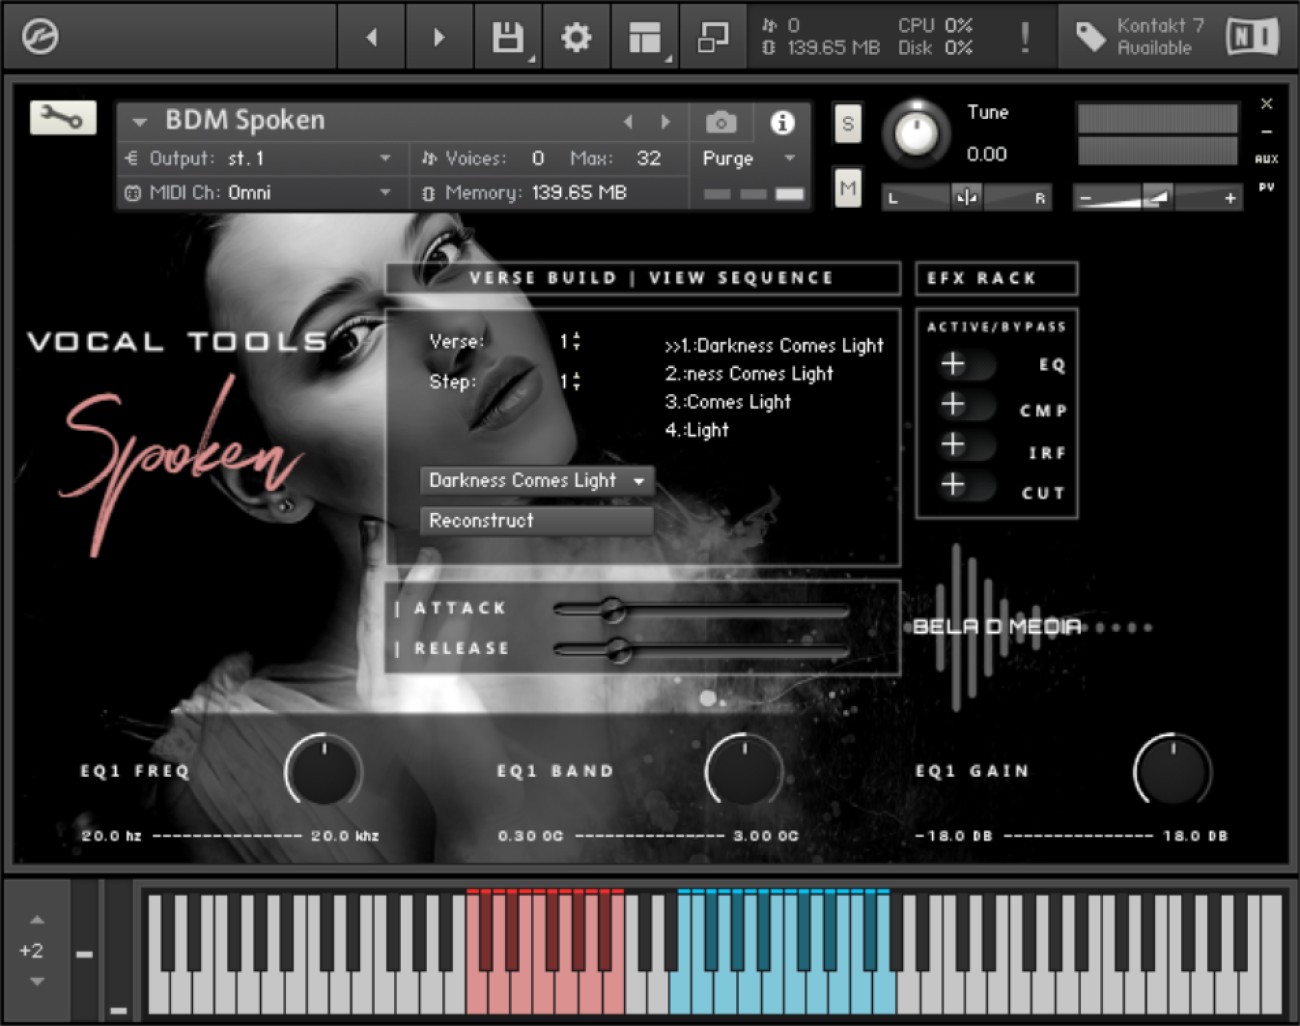Open the instrument info panel icon
This screenshot has height=1026, width=1300.
[782, 122]
